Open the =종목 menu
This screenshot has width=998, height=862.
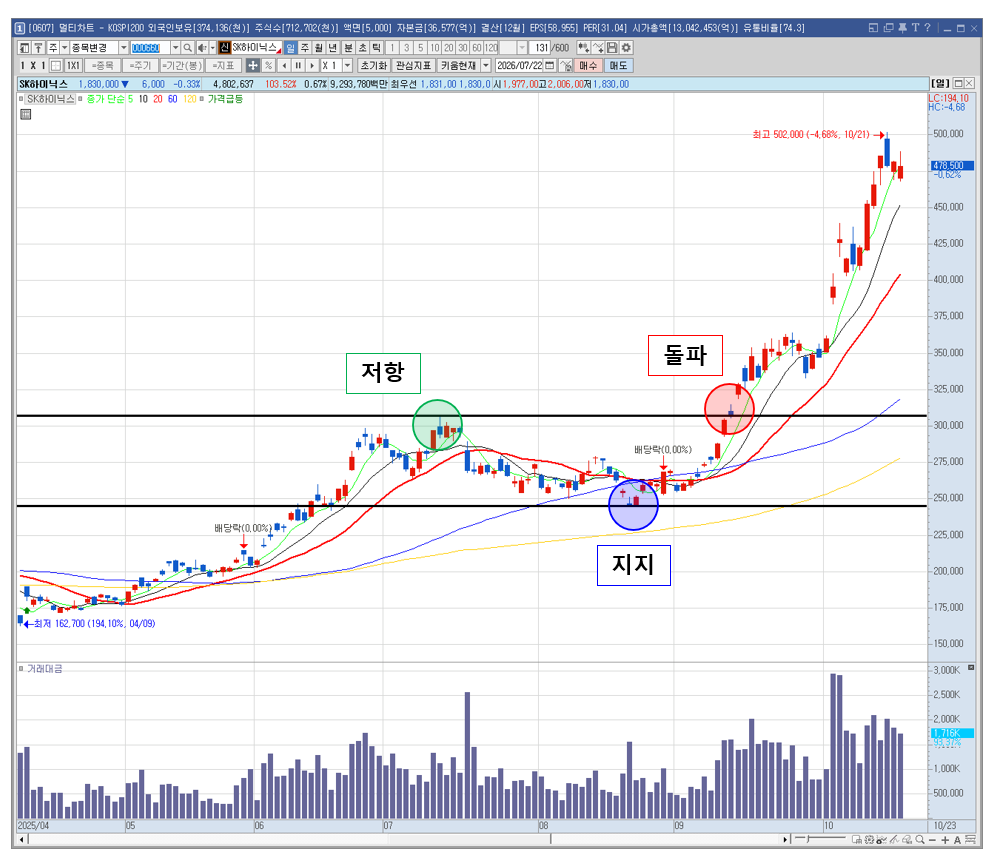tap(103, 66)
